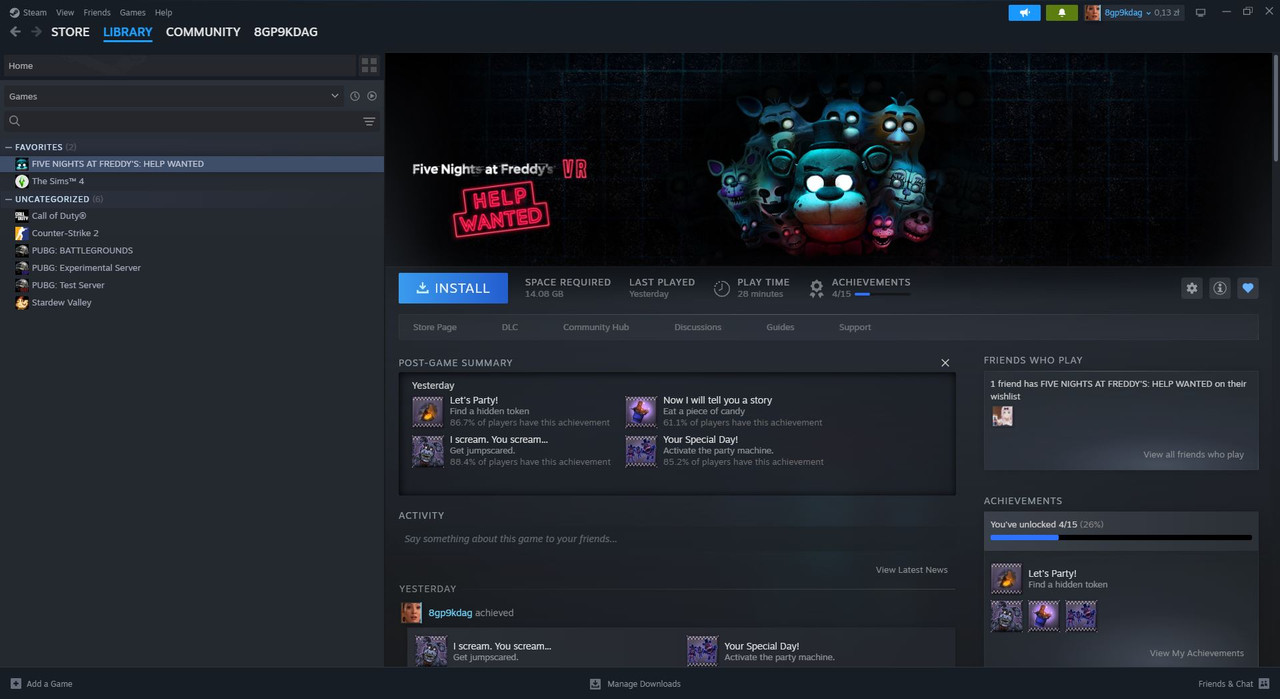The image size is (1280, 699).
Task: Open the Games menu
Action: click(x=132, y=12)
